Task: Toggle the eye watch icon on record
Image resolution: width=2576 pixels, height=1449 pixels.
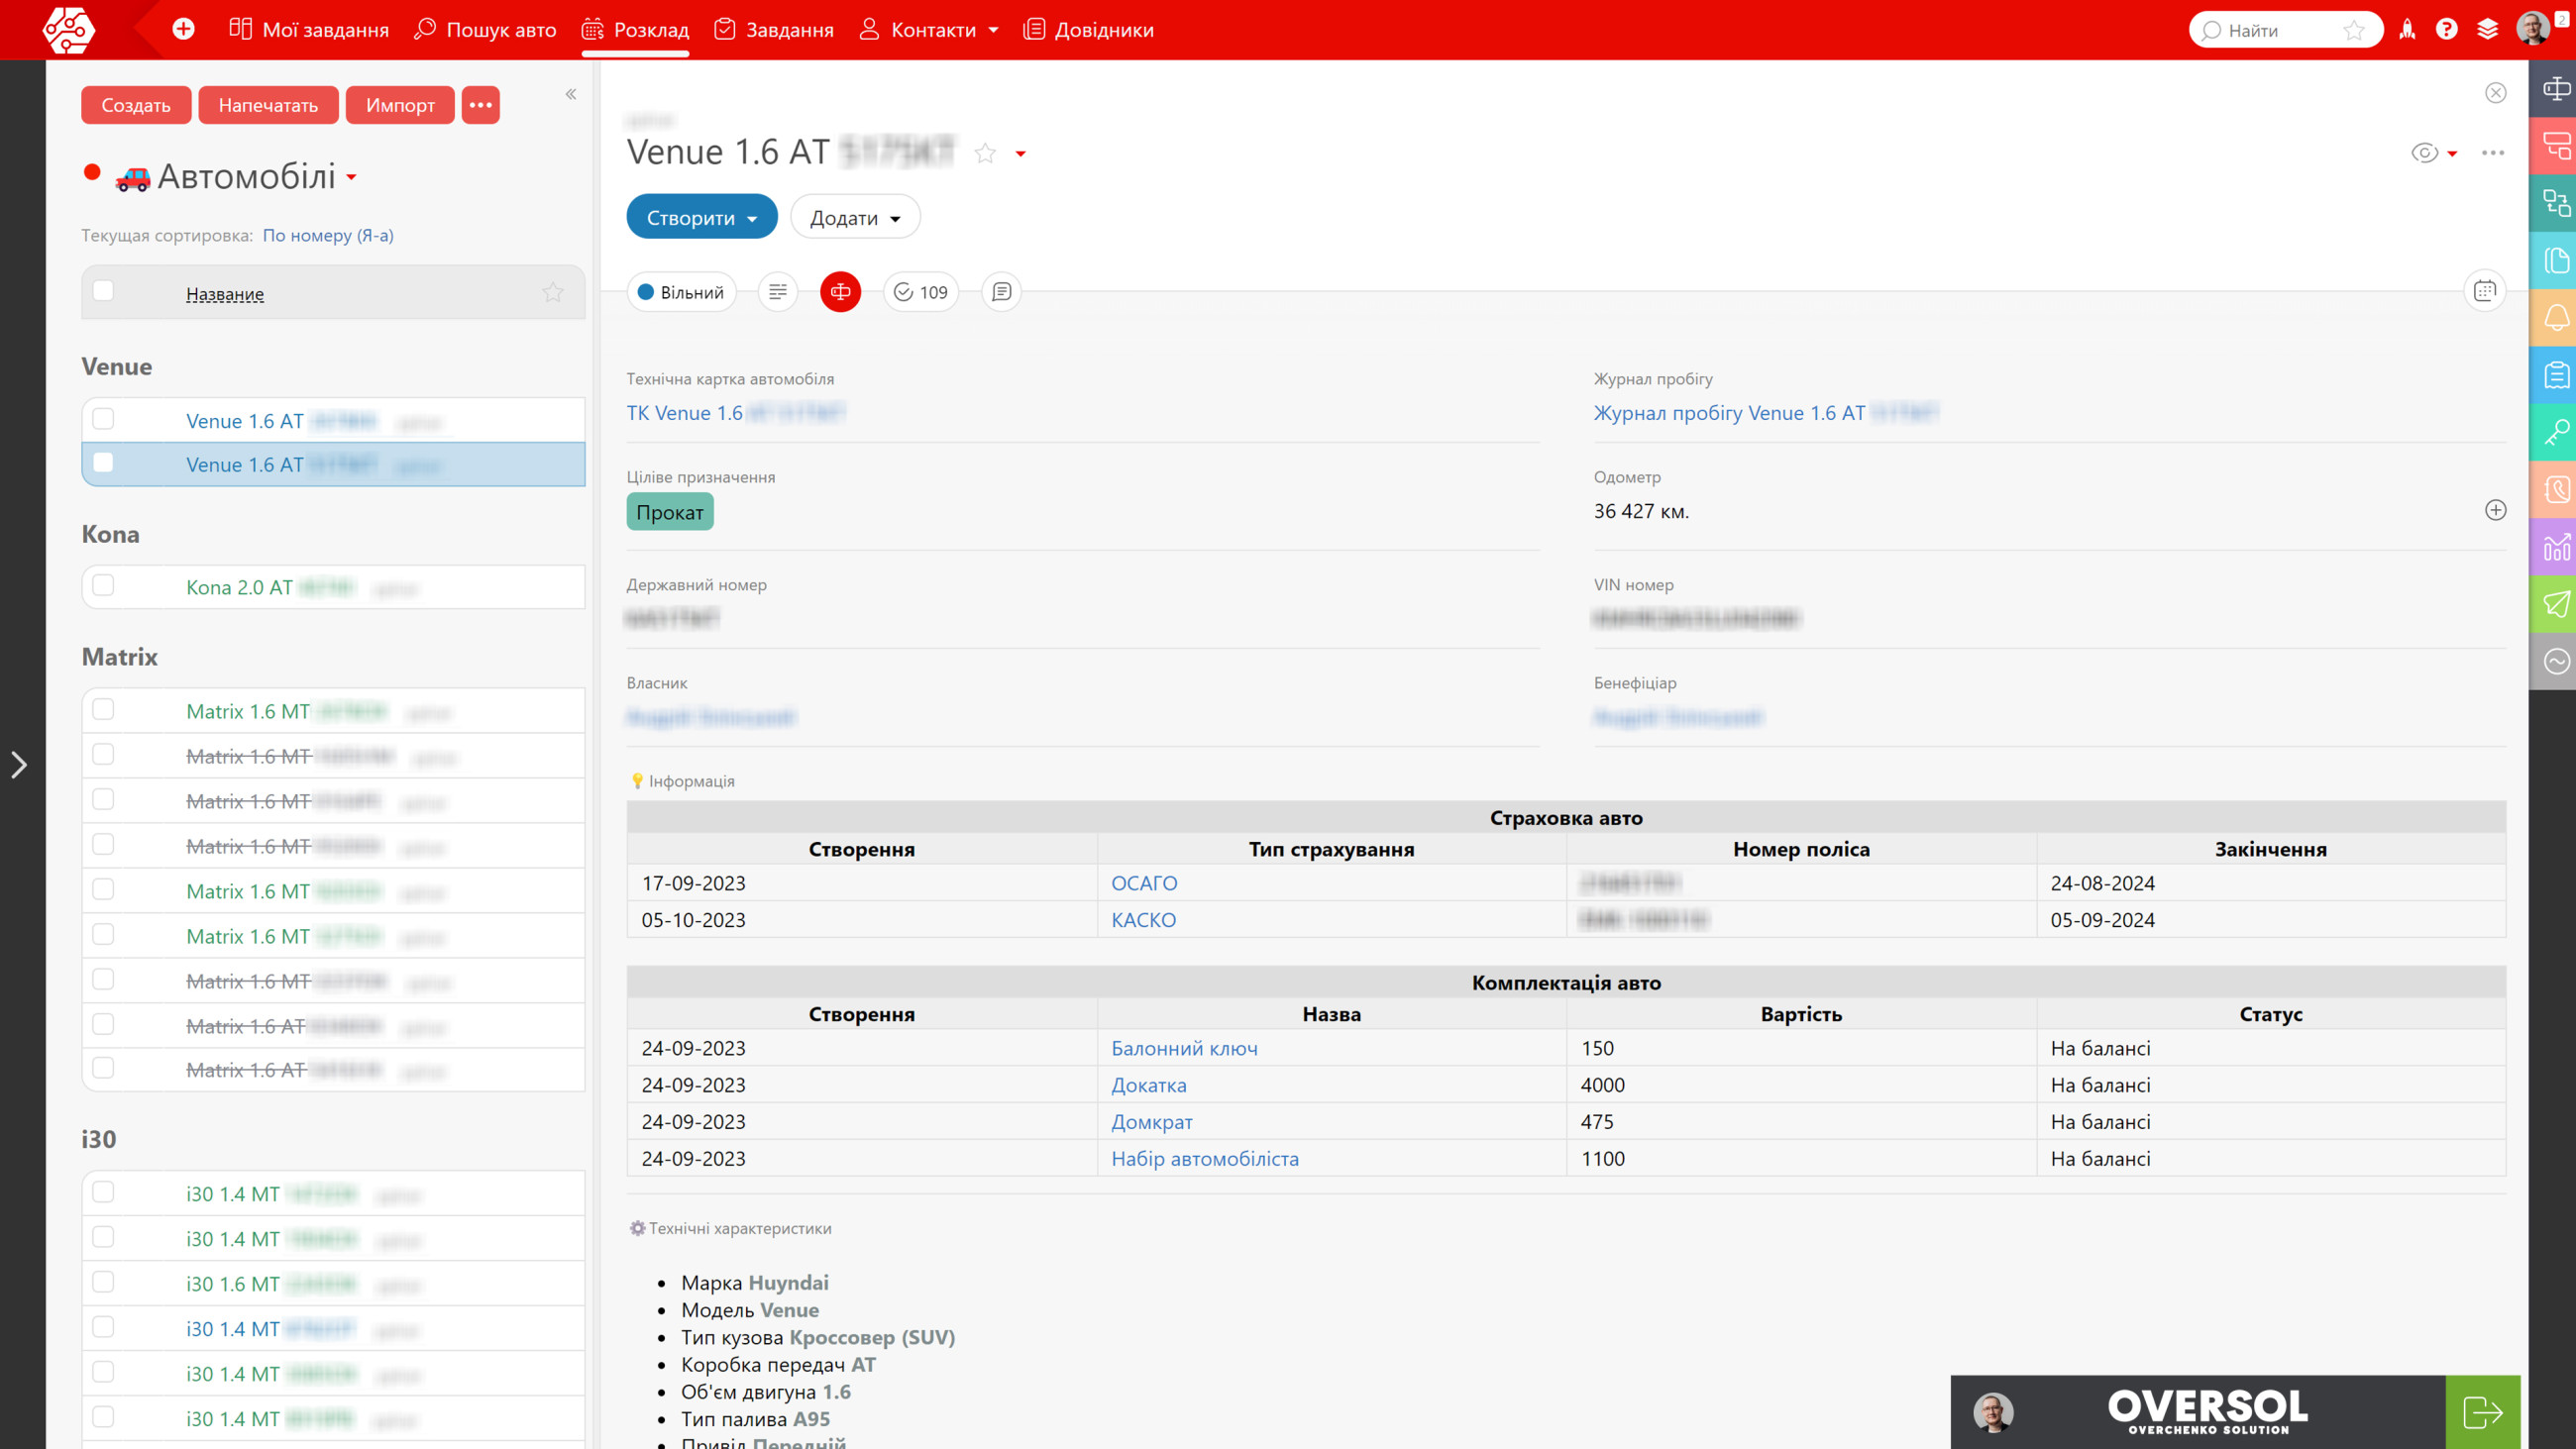Action: click(x=2424, y=153)
